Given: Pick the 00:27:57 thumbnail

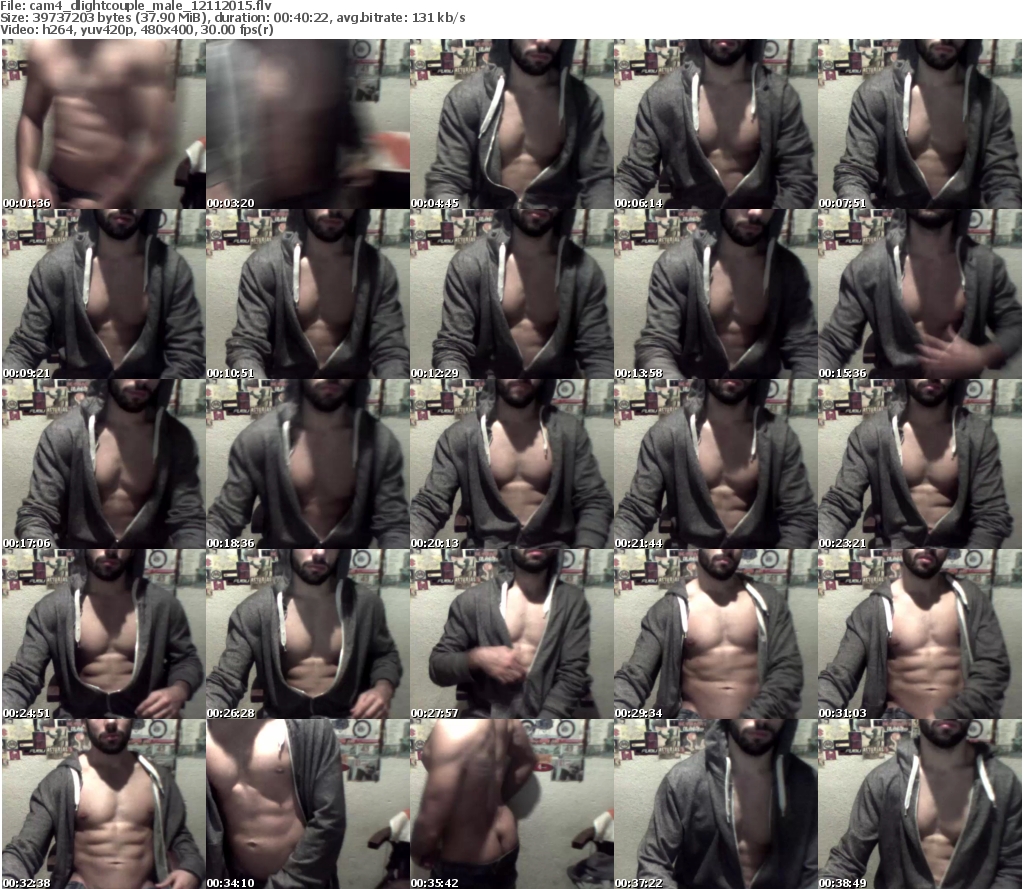Looking at the screenshot, I should point(511,633).
